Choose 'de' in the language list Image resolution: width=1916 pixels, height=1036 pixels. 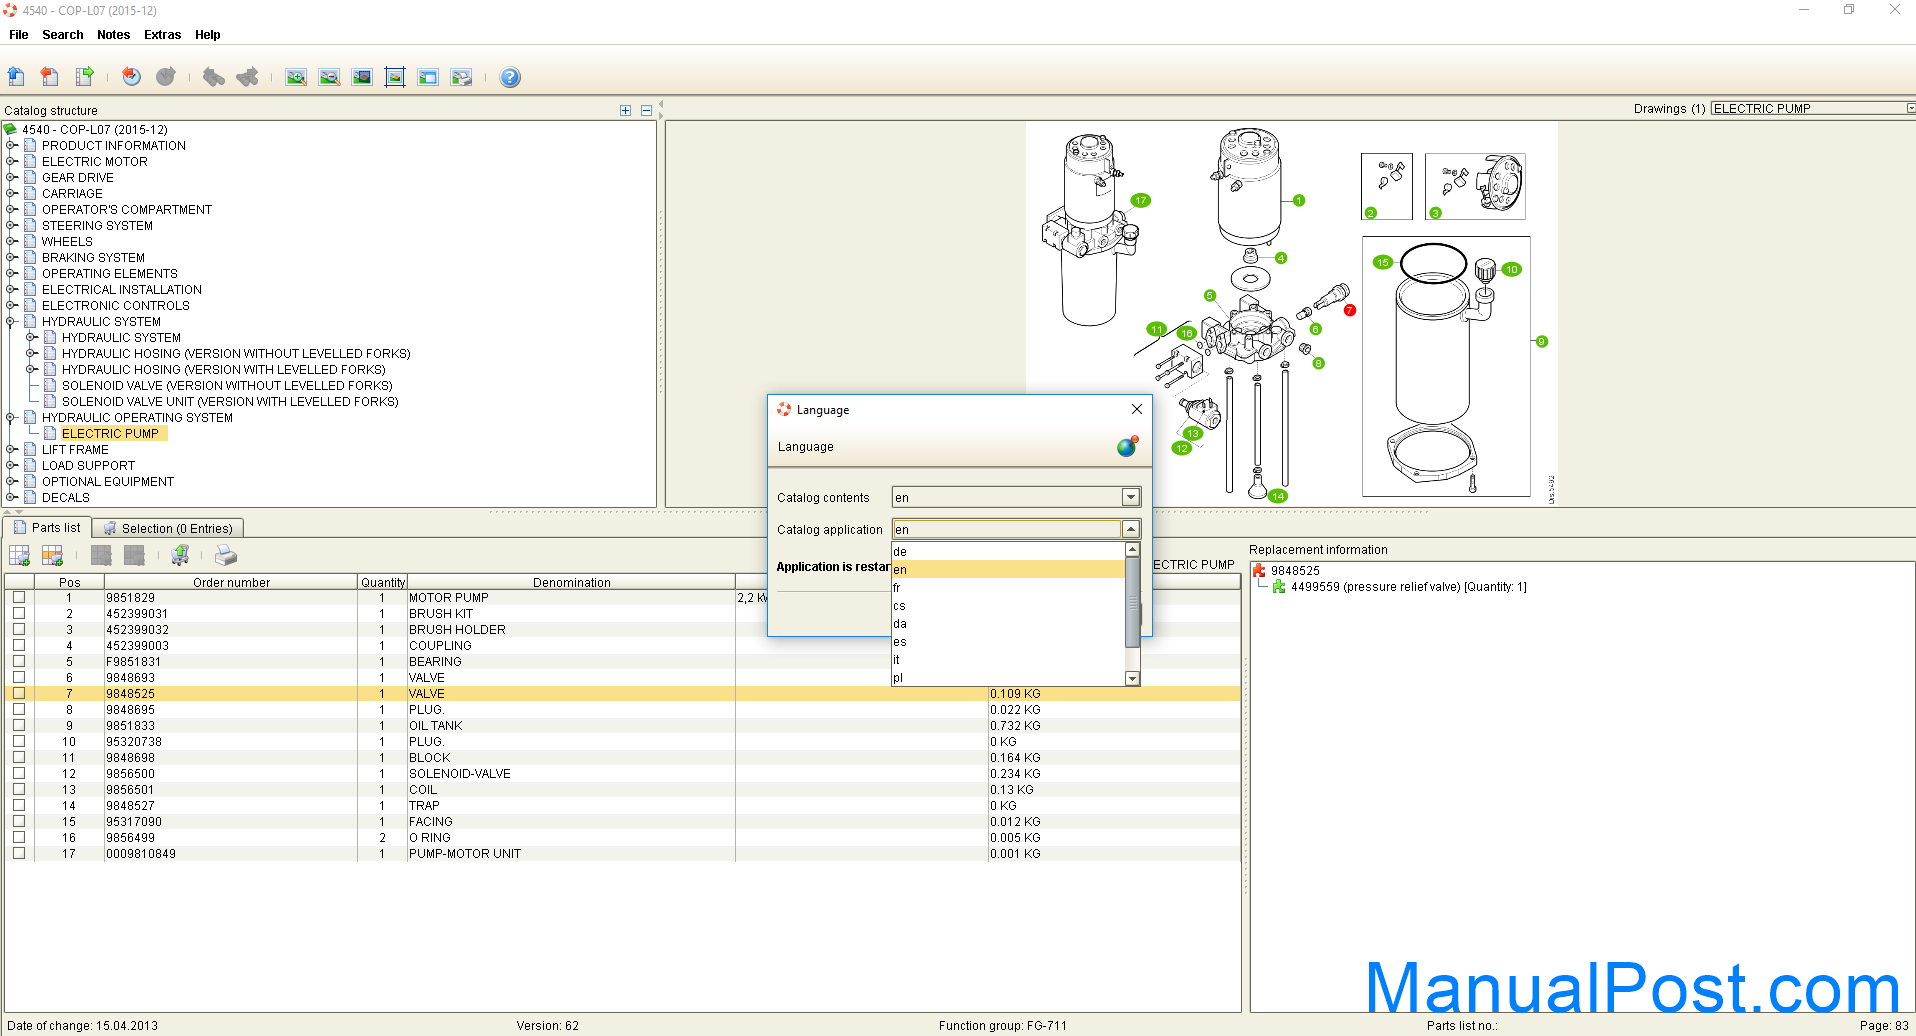coord(1008,551)
